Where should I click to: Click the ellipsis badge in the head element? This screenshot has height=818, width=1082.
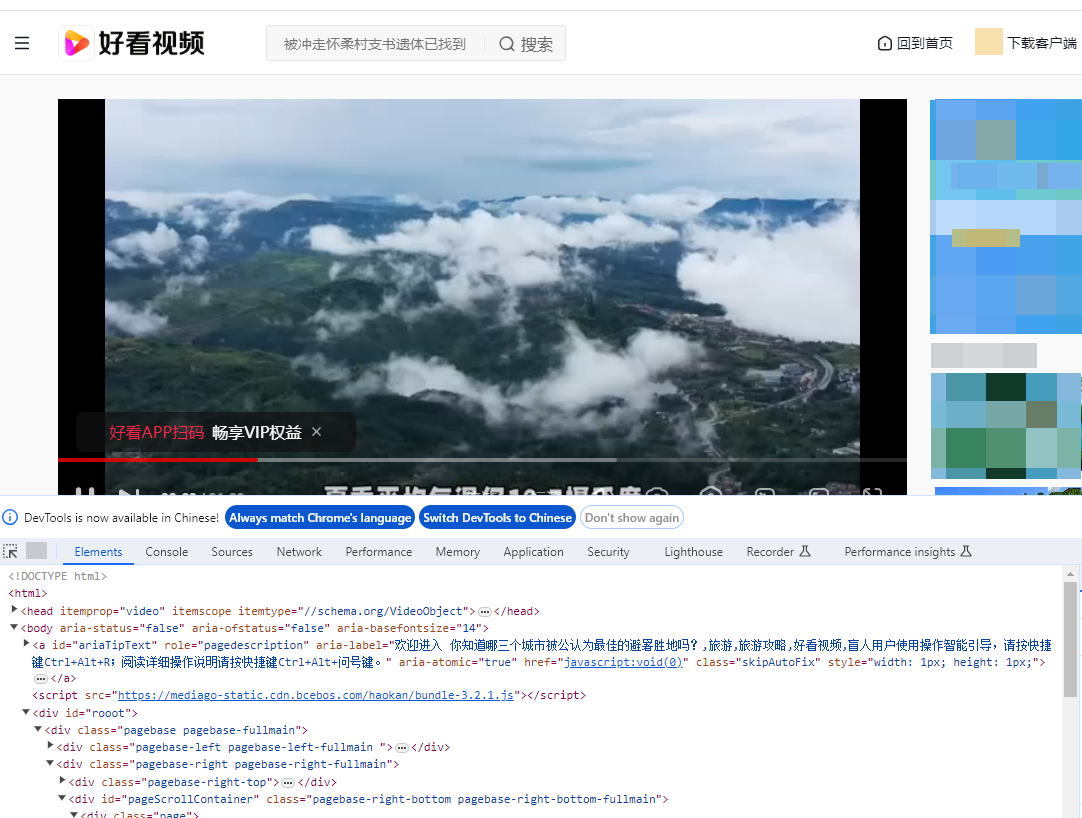[x=484, y=612]
